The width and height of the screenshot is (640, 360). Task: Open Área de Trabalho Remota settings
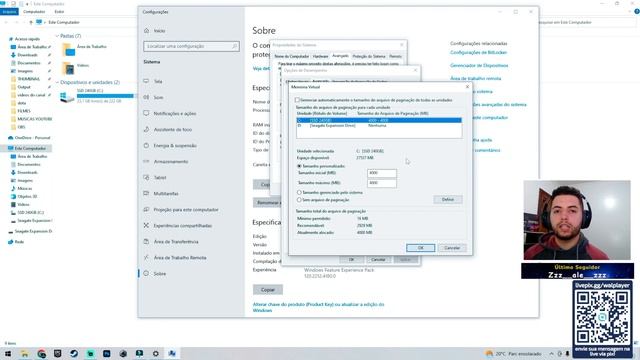pyautogui.click(x=180, y=258)
